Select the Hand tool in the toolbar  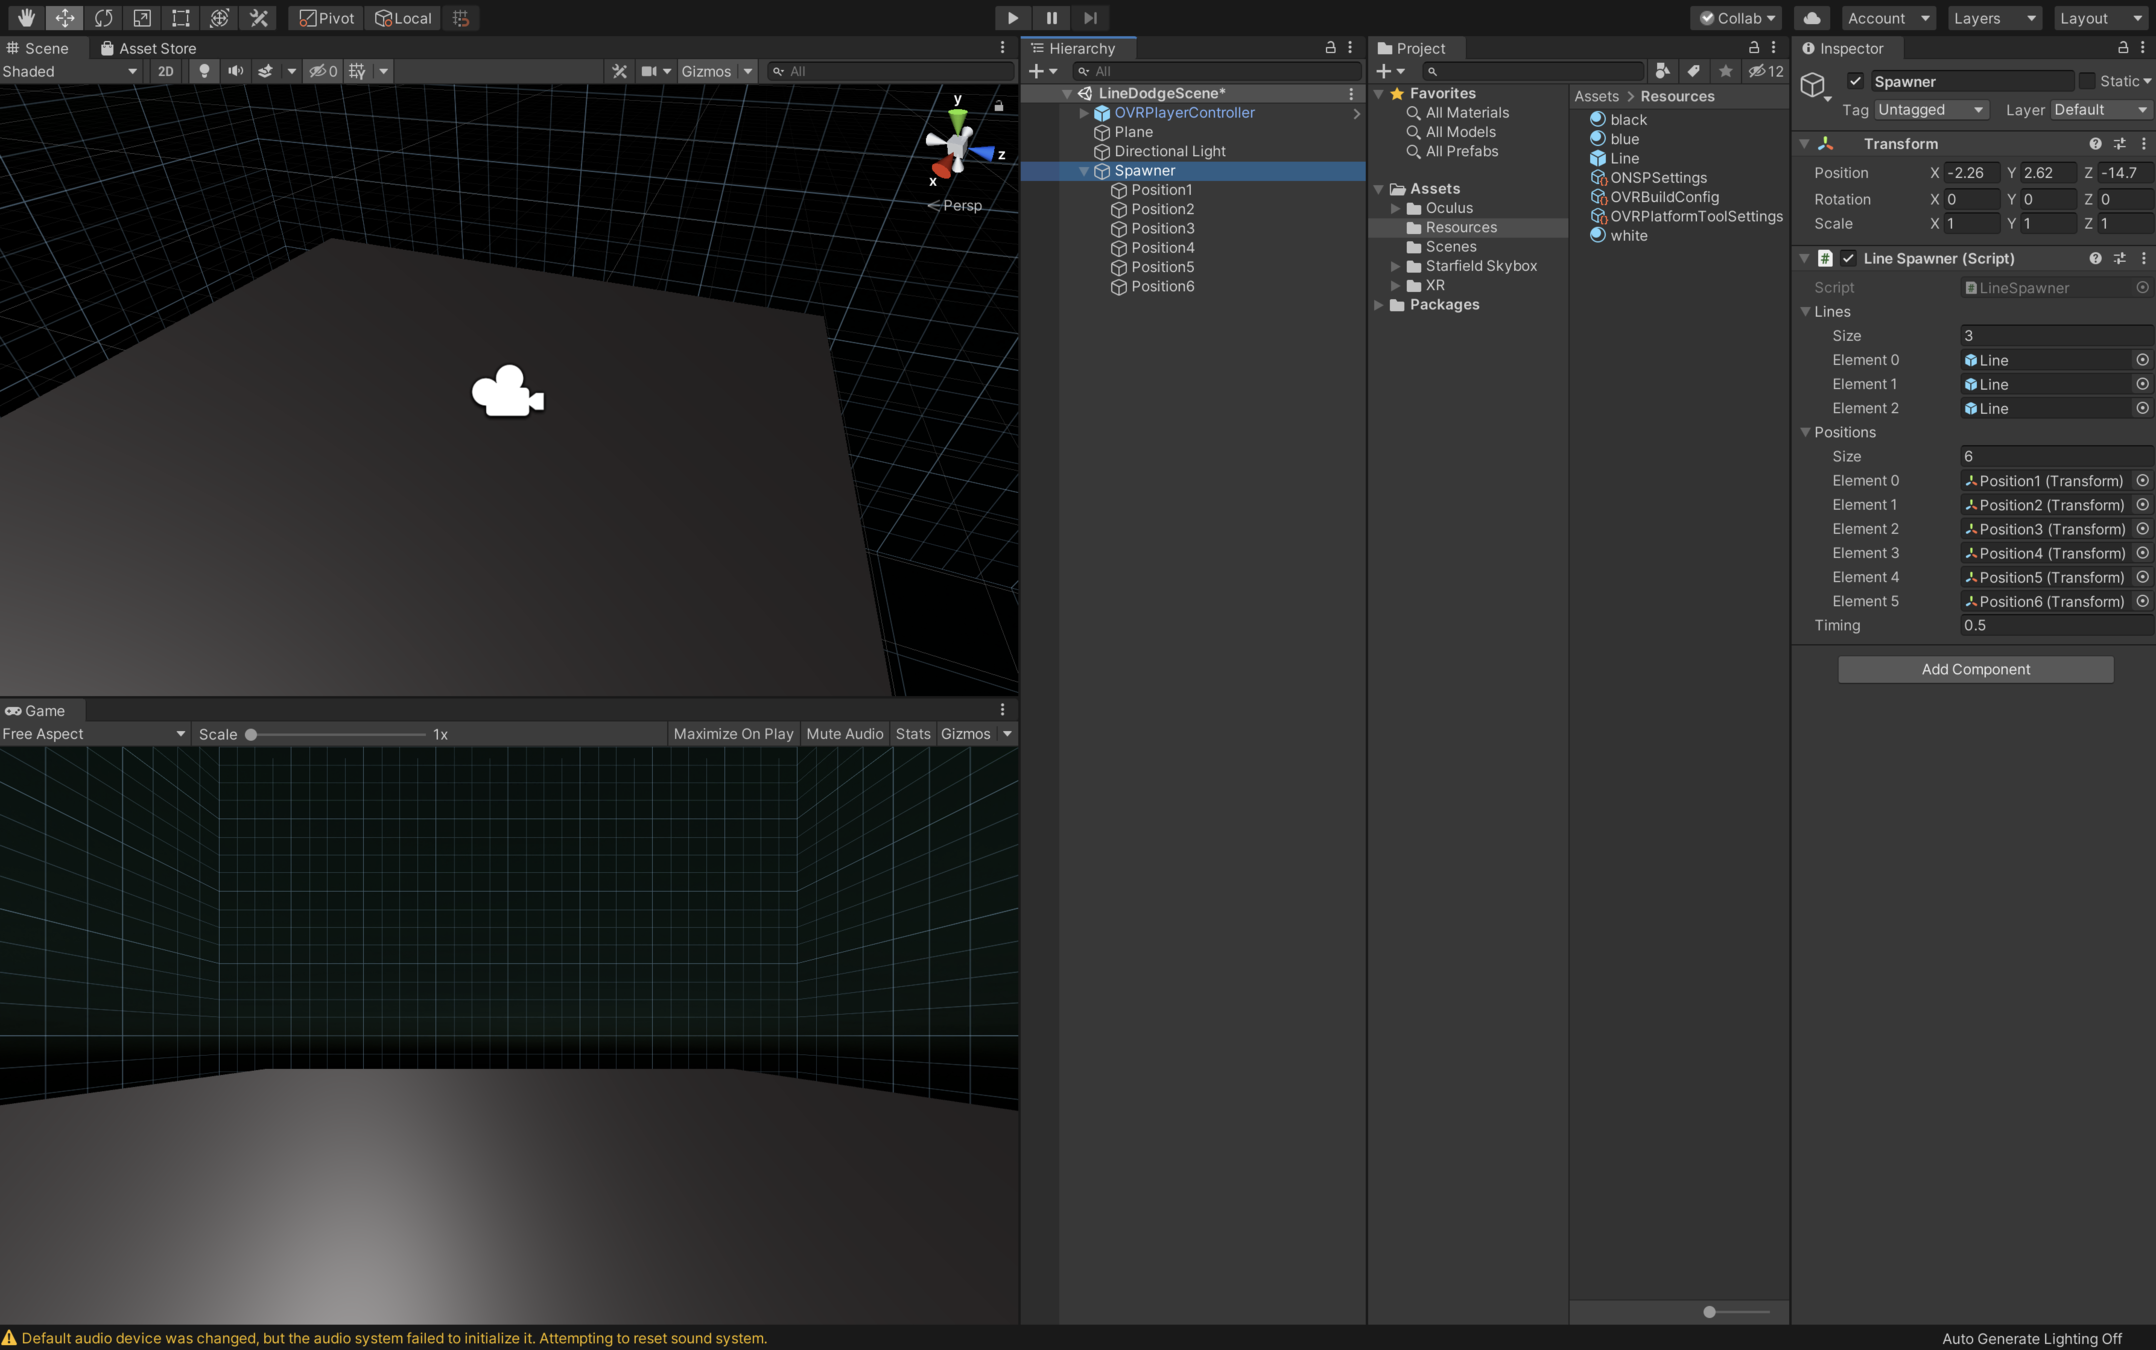pyautogui.click(x=25, y=18)
